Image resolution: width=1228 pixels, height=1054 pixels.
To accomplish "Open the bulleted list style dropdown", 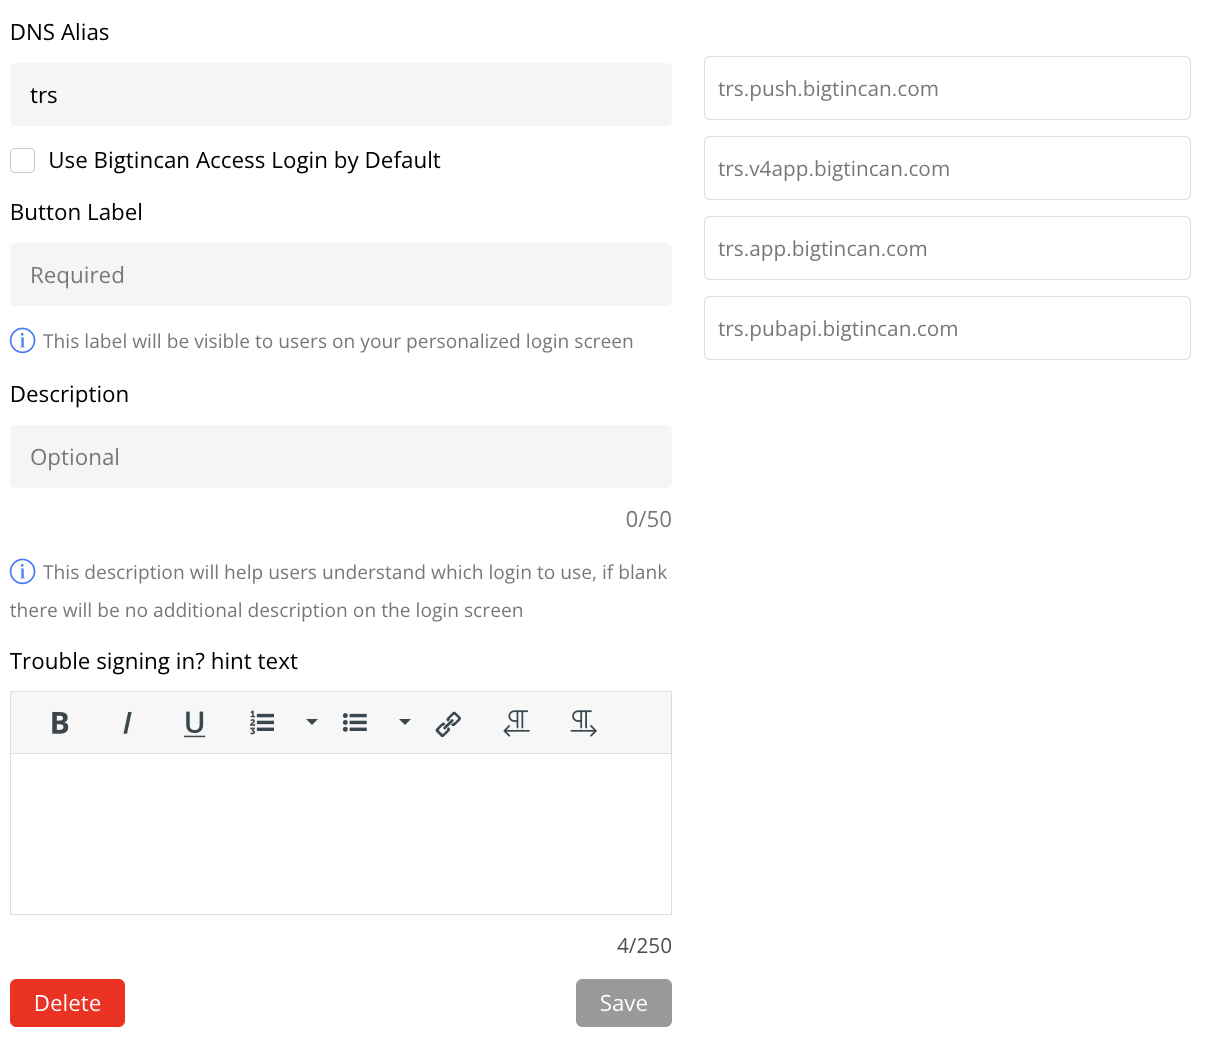I will tap(404, 722).
